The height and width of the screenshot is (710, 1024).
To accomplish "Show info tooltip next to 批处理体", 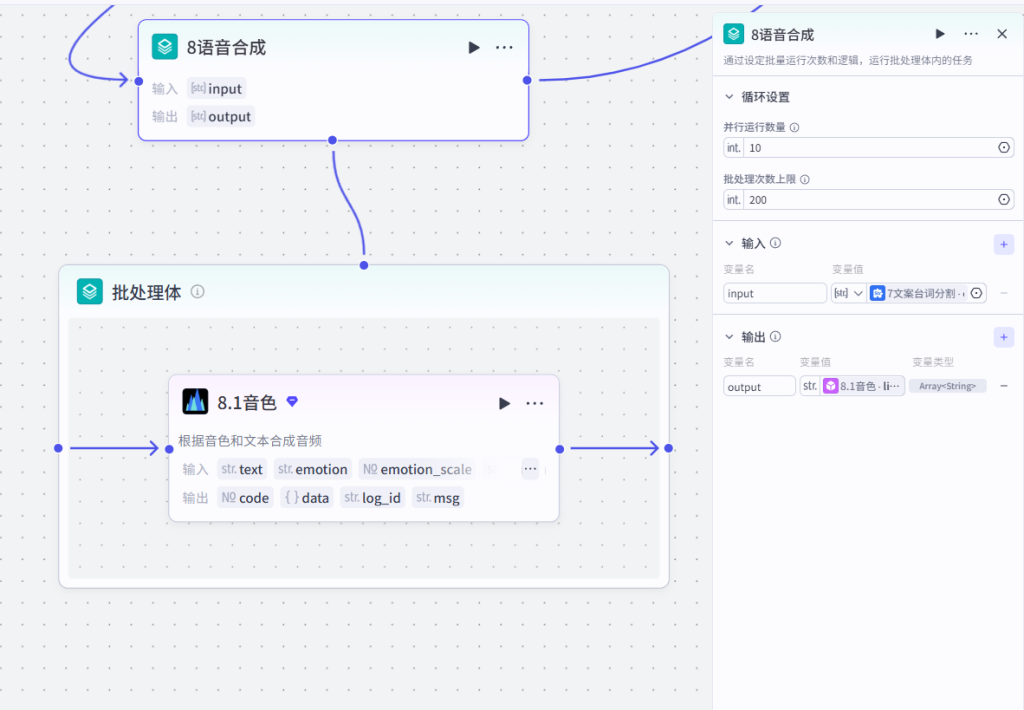I will pyautogui.click(x=197, y=291).
